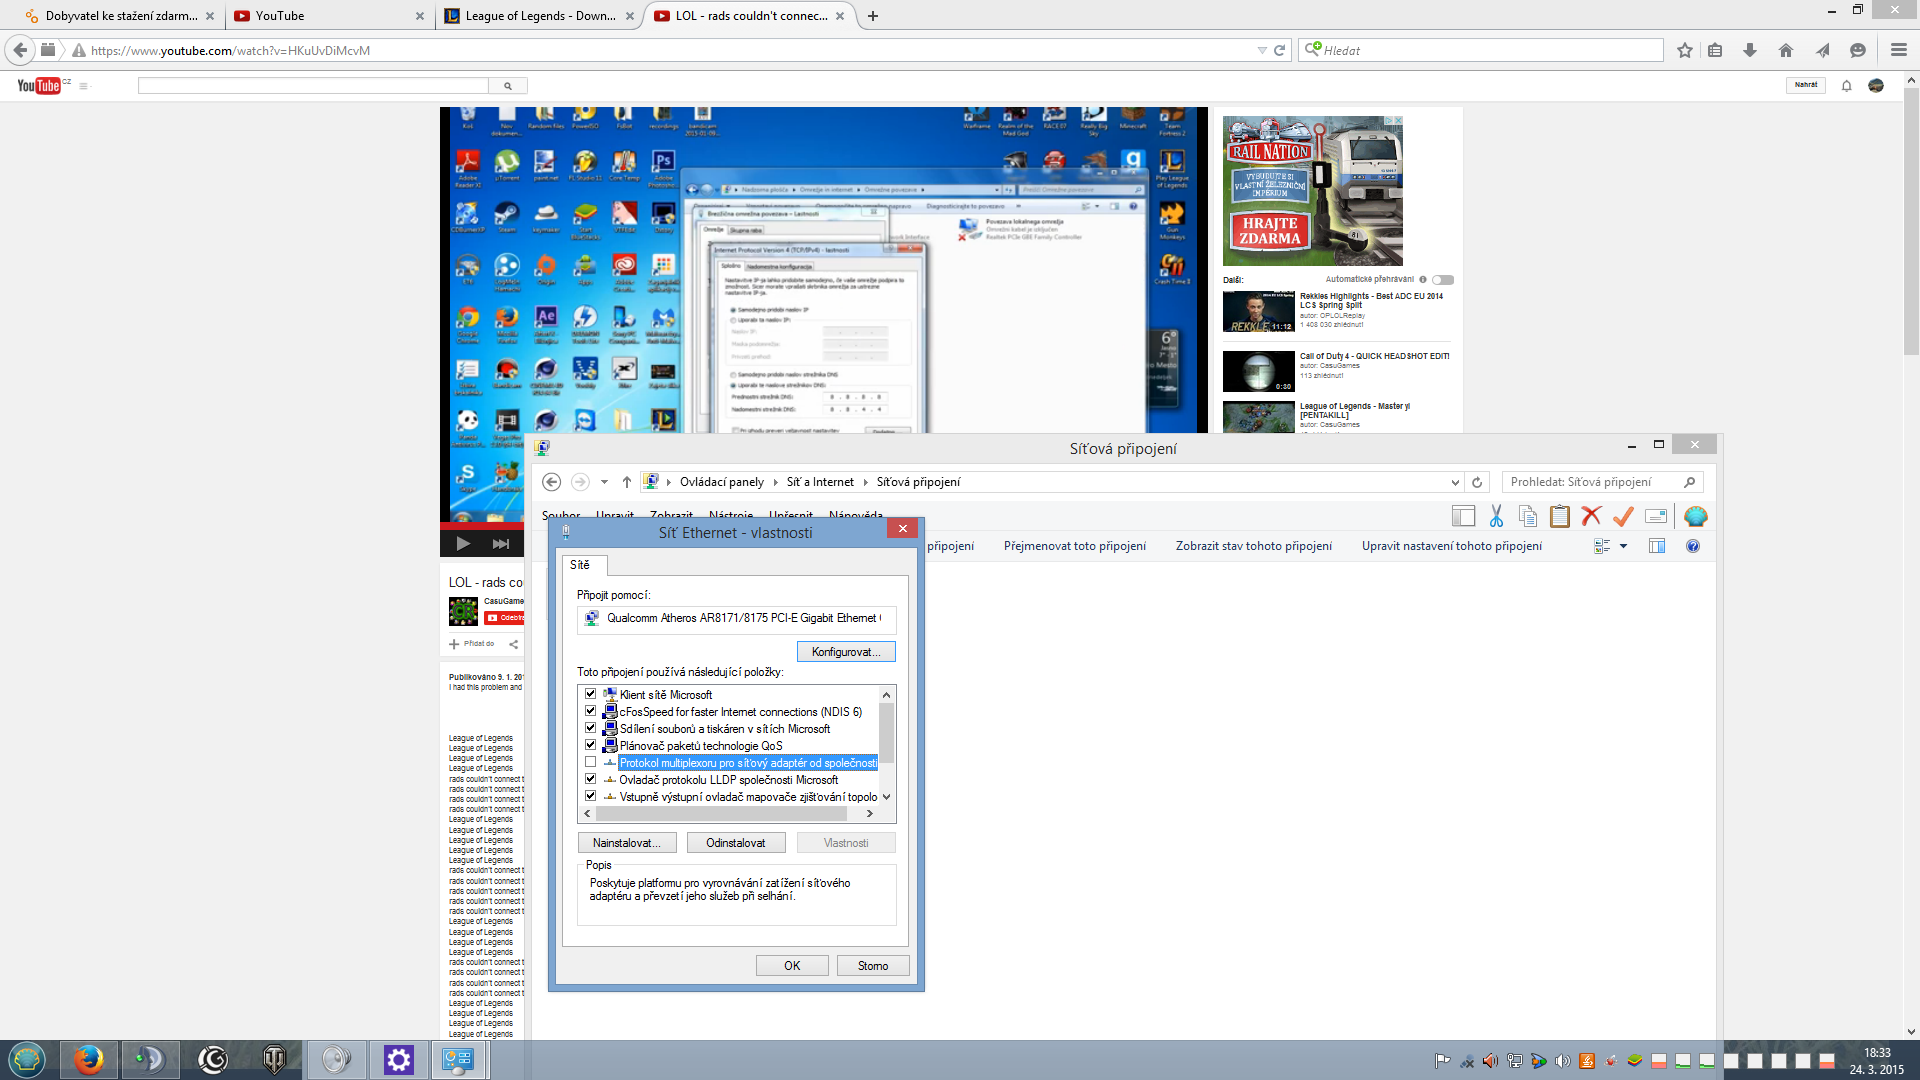1920x1080 pixels.
Task: Click the Konfigurovat... button
Action: tap(845, 652)
